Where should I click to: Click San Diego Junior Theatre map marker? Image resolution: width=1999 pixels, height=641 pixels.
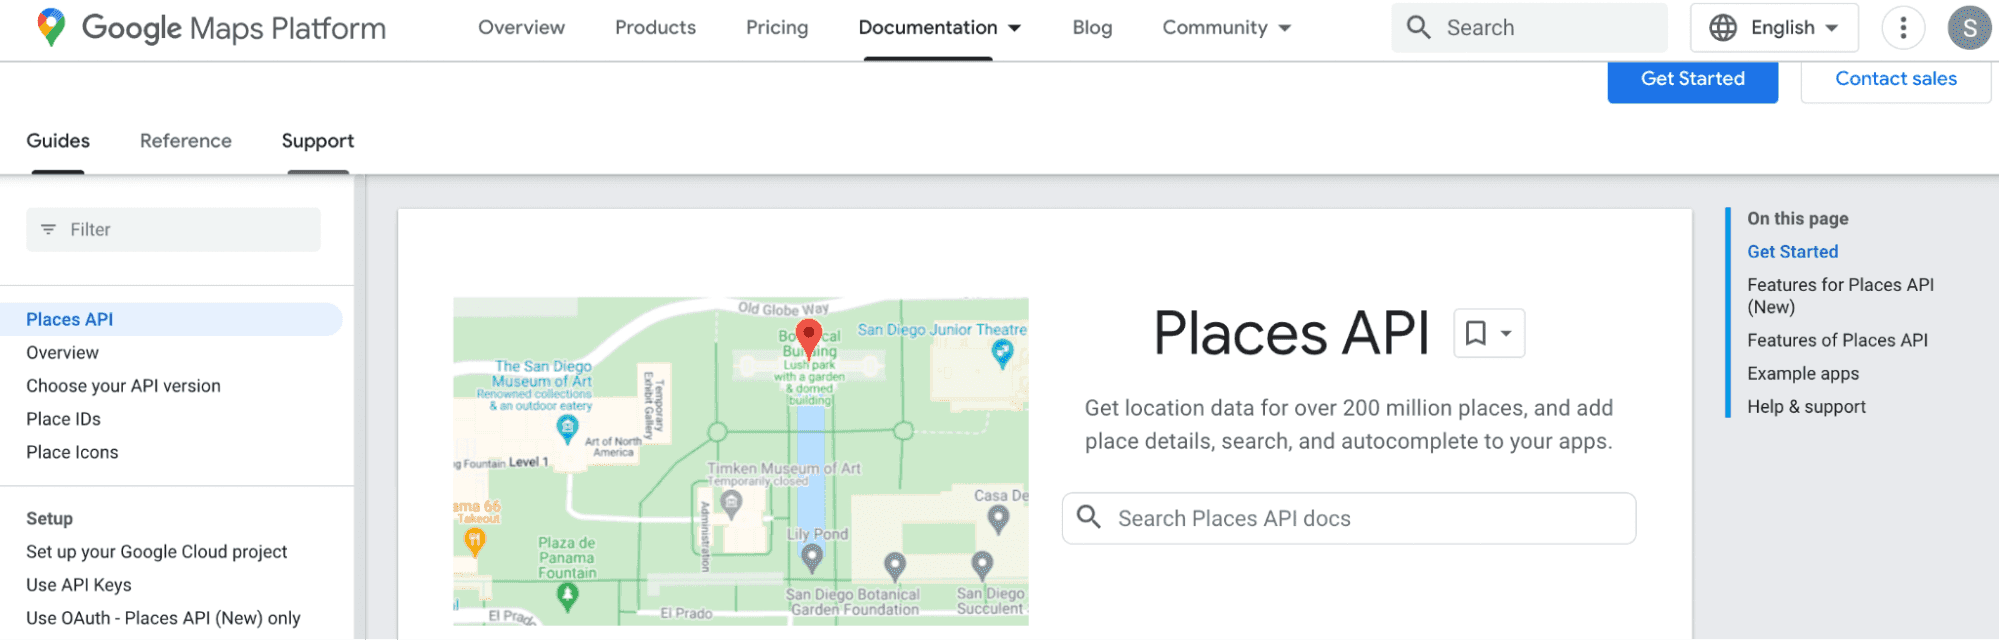click(1002, 353)
